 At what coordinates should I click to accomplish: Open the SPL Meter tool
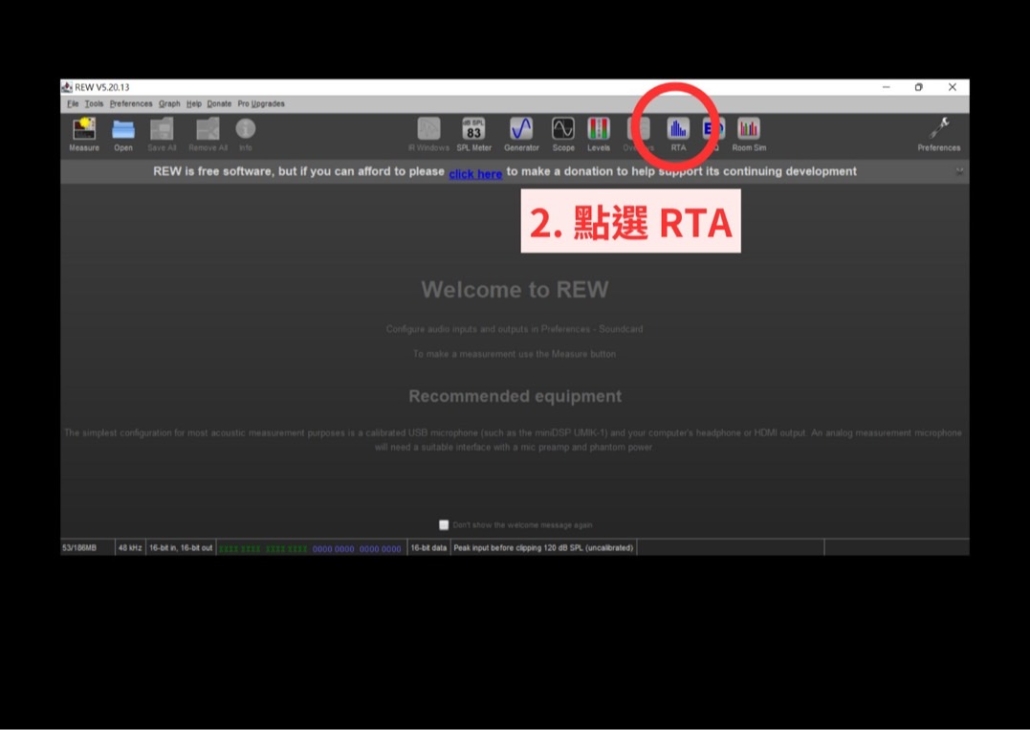474,130
